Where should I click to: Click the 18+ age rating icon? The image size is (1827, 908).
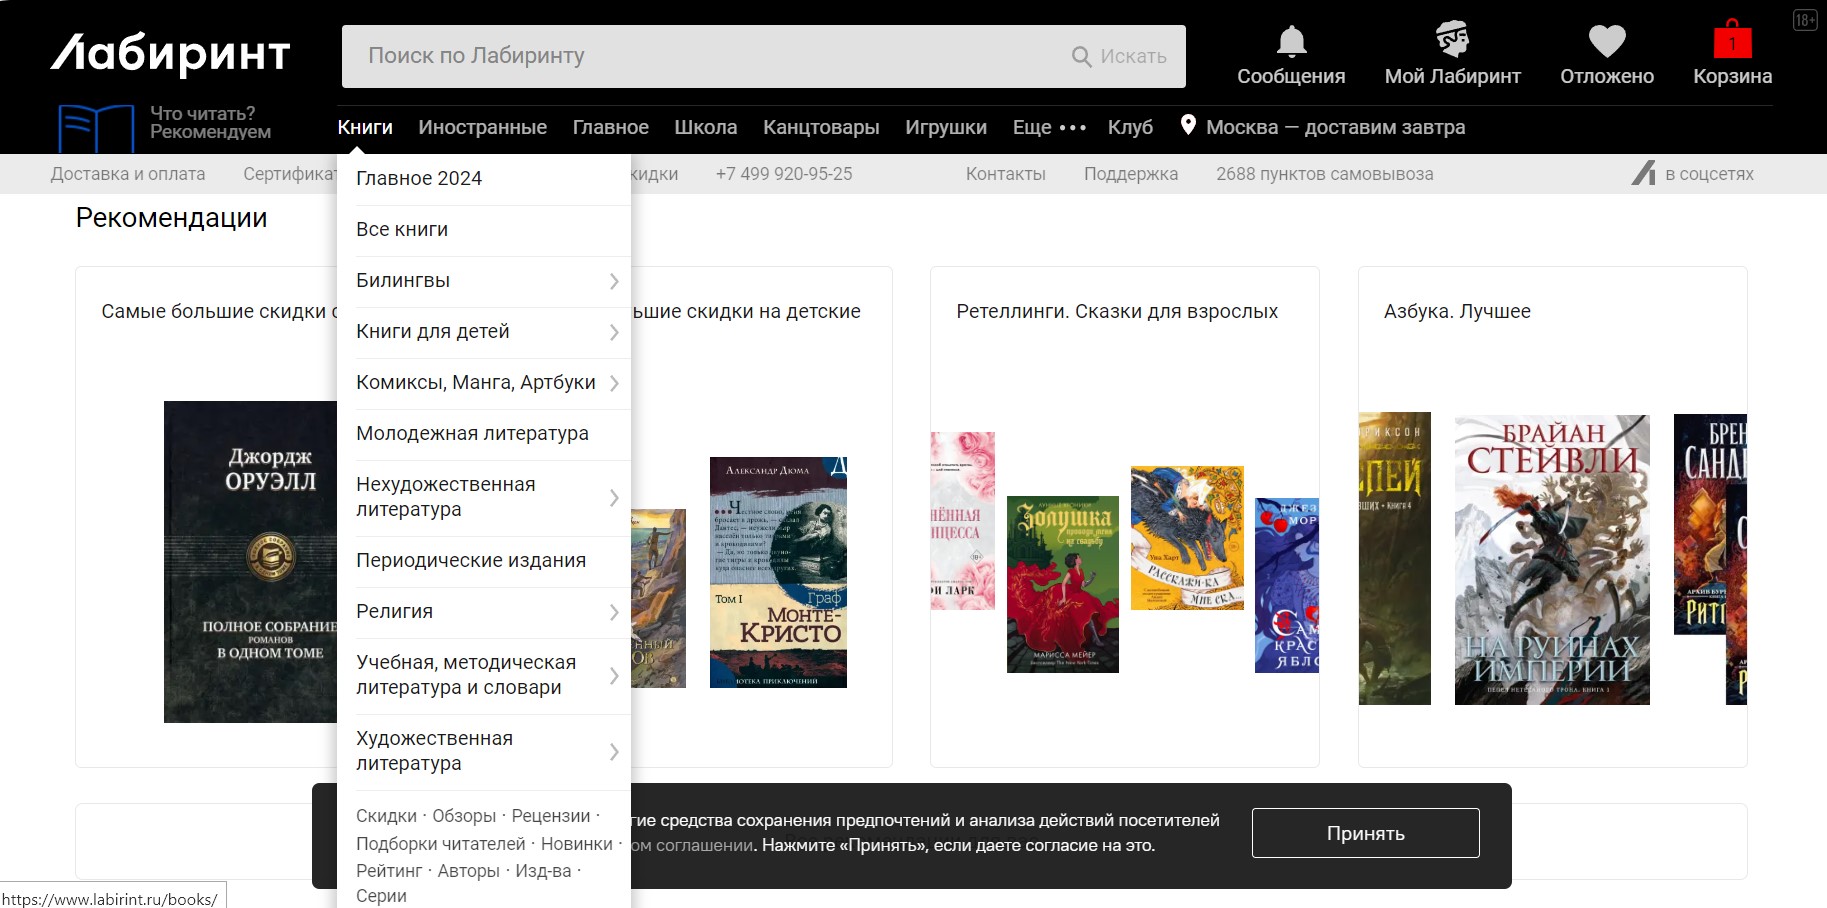click(1805, 20)
